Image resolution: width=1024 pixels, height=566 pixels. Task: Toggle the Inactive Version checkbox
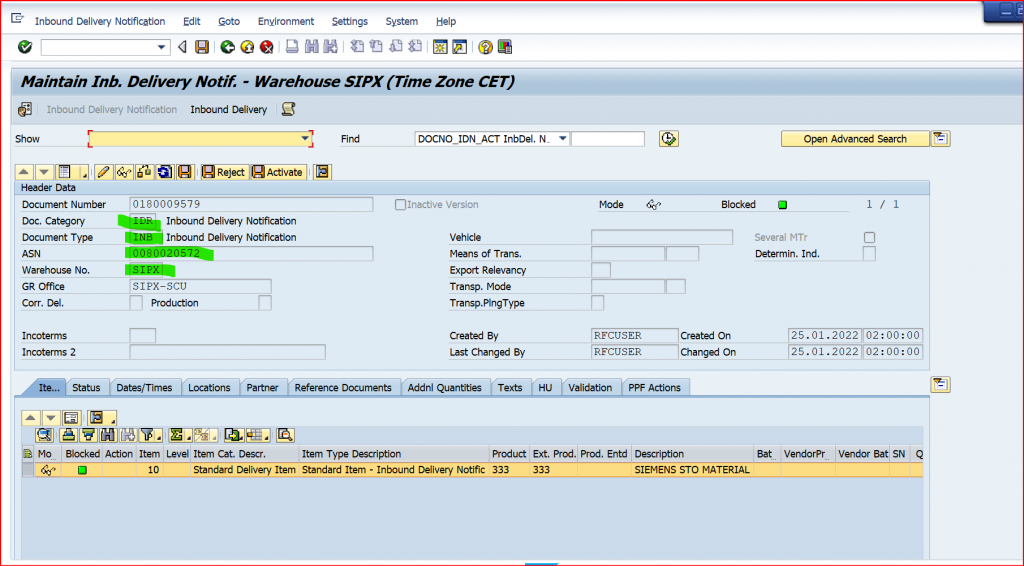[x=400, y=204]
